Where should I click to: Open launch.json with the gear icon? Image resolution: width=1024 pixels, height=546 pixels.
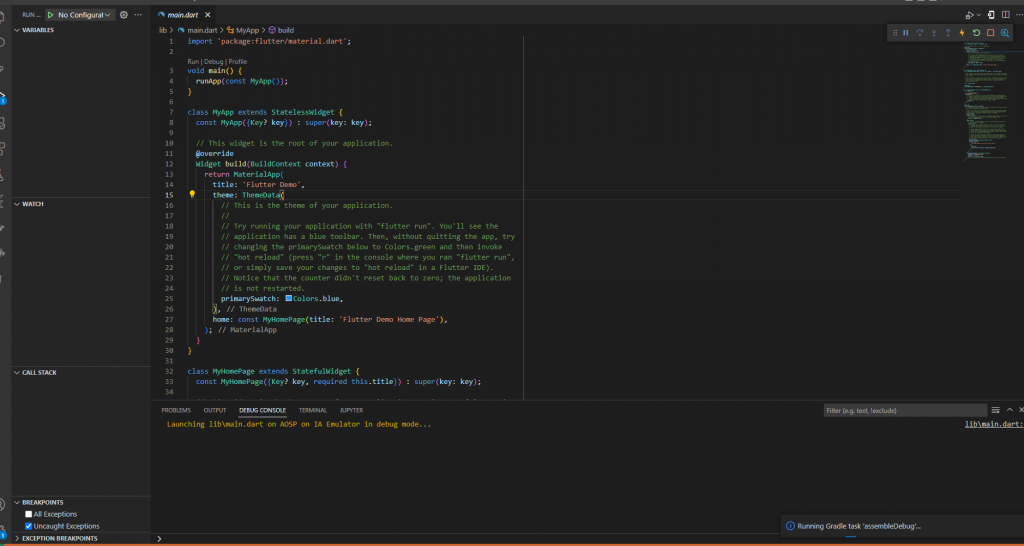(x=123, y=14)
